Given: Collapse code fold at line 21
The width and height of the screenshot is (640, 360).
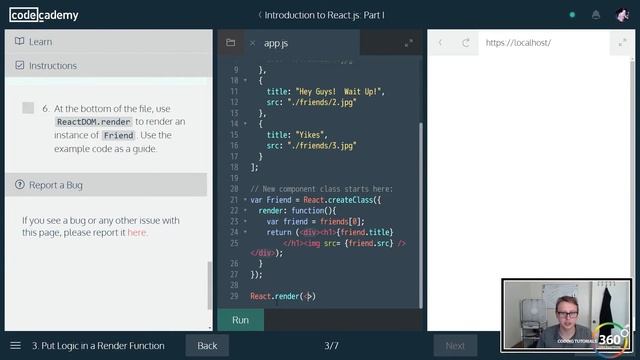Looking at the screenshot, I should click(245, 200).
